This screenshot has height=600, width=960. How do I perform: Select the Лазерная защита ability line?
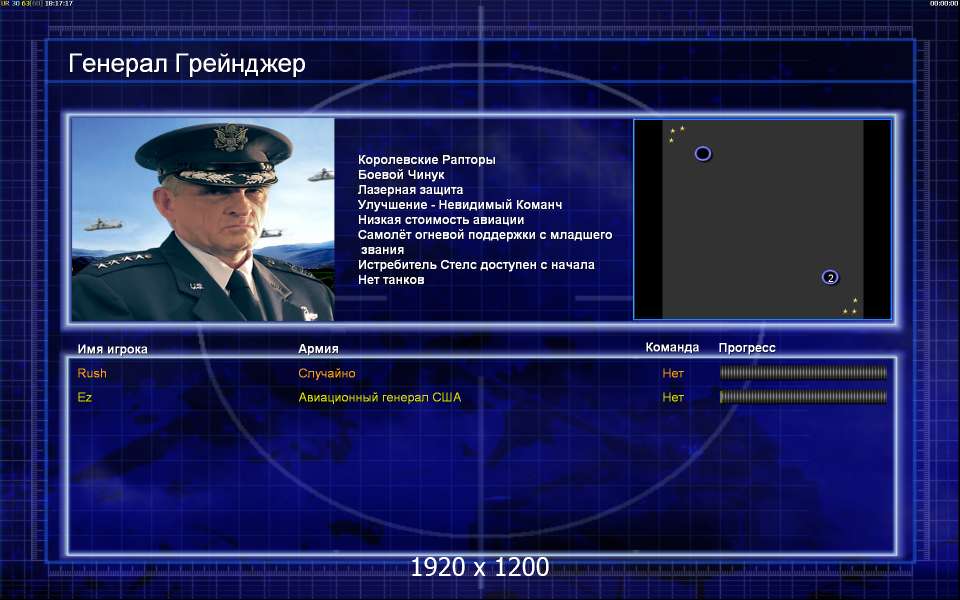(410, 190)
